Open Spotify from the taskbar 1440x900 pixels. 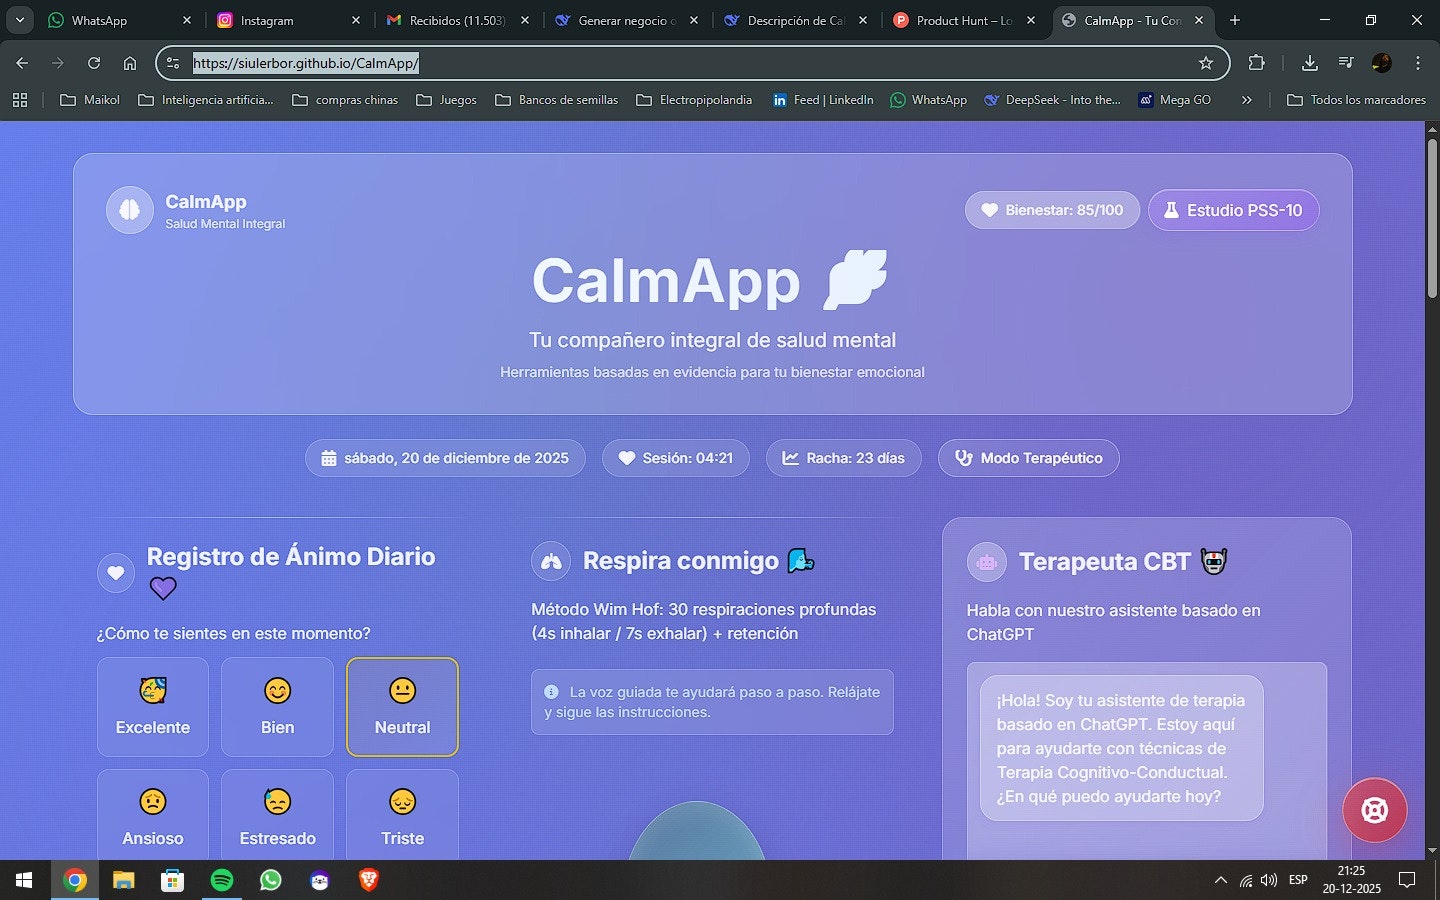(221, 880)
